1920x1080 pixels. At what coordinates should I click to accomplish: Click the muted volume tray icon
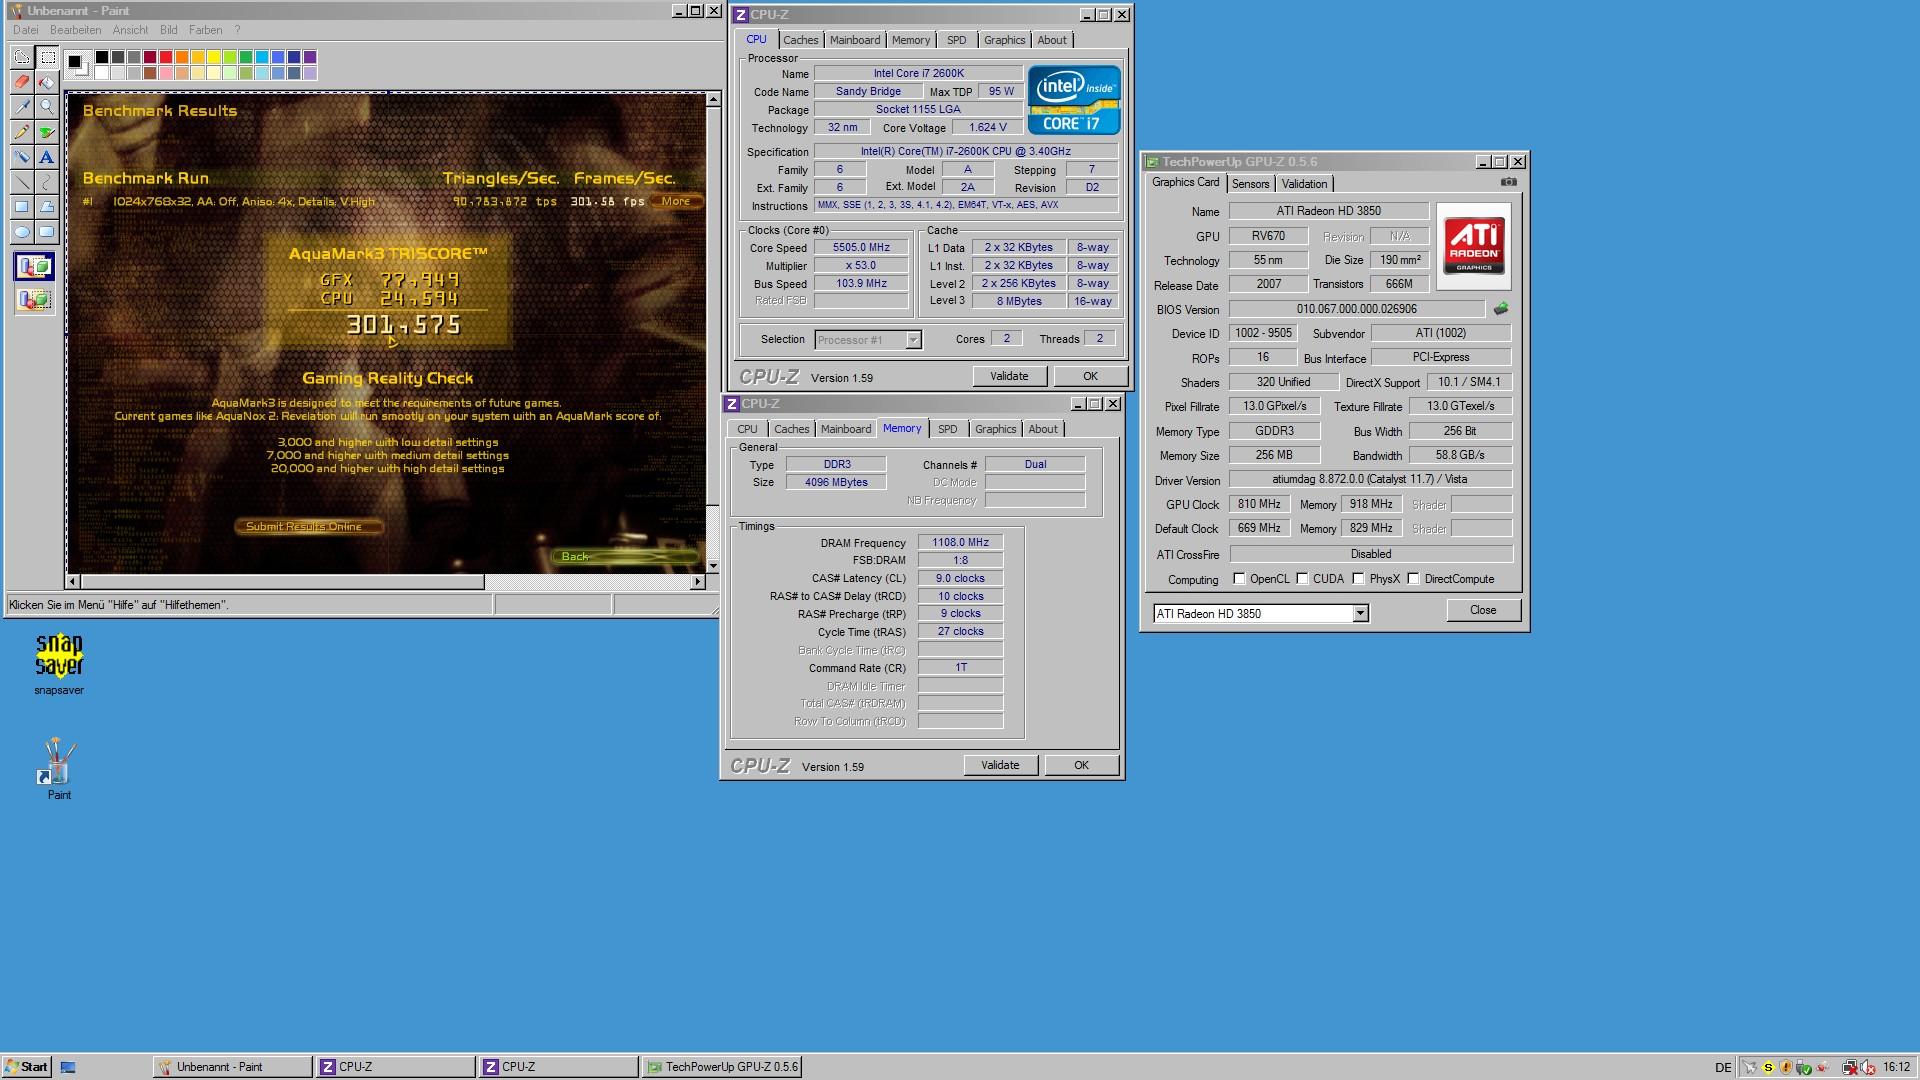[1866, 1067]
